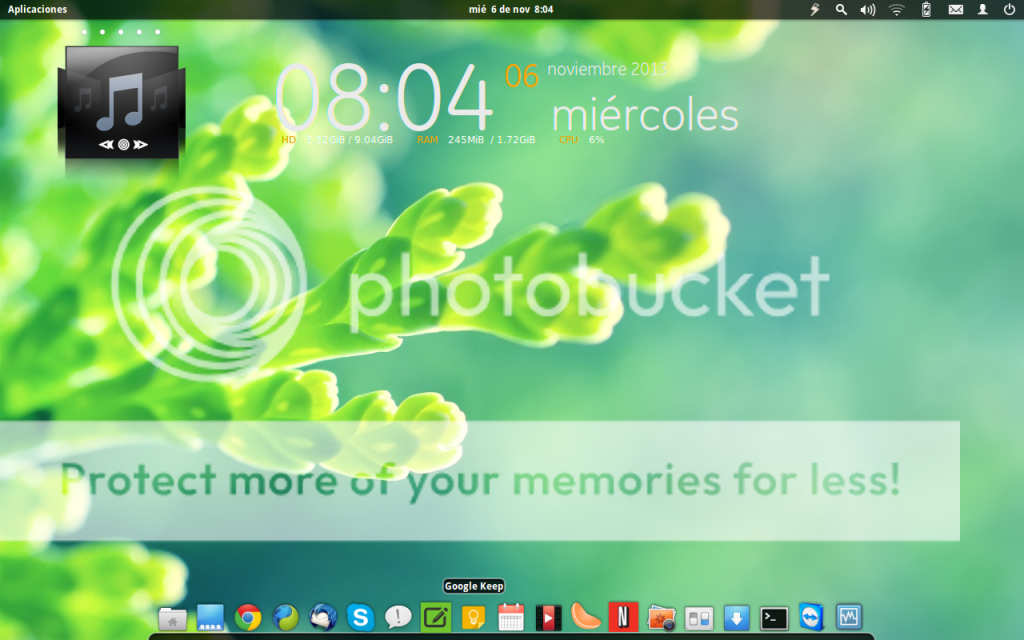Screen dimensions: 1024x640
Task: Open the search magnifier in top panel
Action: 841,9
